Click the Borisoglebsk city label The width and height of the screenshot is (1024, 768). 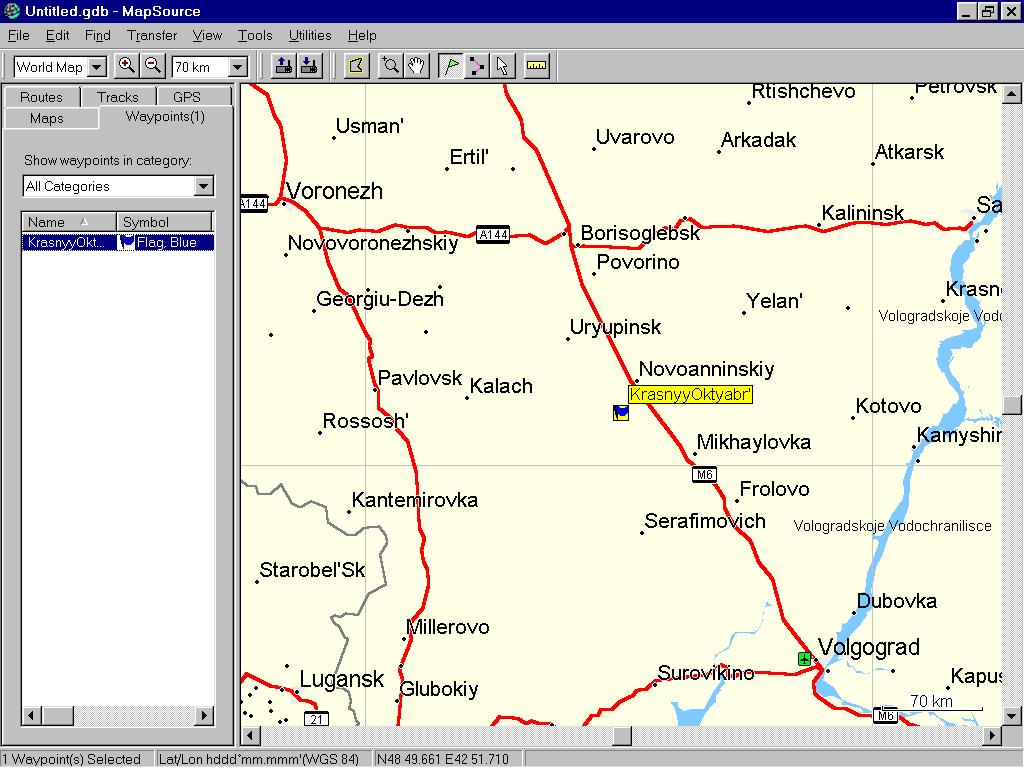pyautogui.click(x=640, y=232)
